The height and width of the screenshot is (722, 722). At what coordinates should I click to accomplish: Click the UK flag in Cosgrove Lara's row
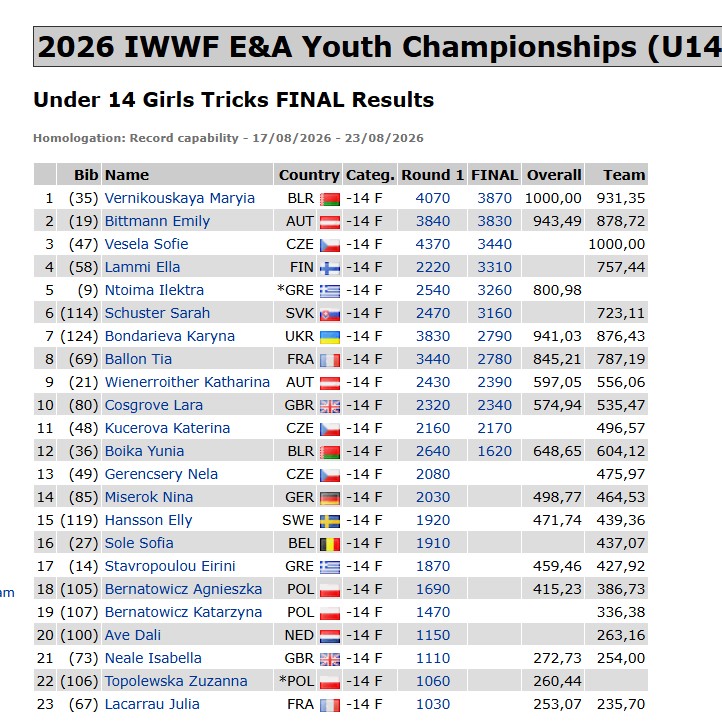click(x=330, y=407)
